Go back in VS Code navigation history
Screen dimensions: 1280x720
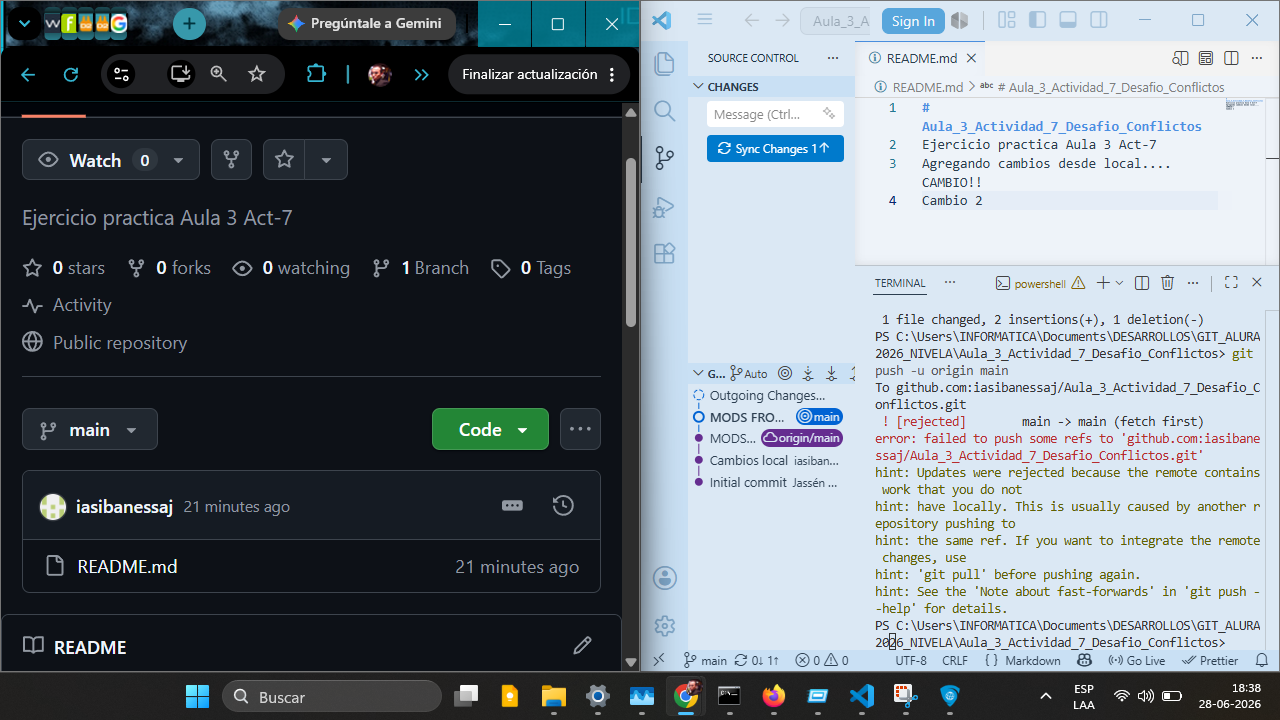pyautogui.click(x=751, y=20)
